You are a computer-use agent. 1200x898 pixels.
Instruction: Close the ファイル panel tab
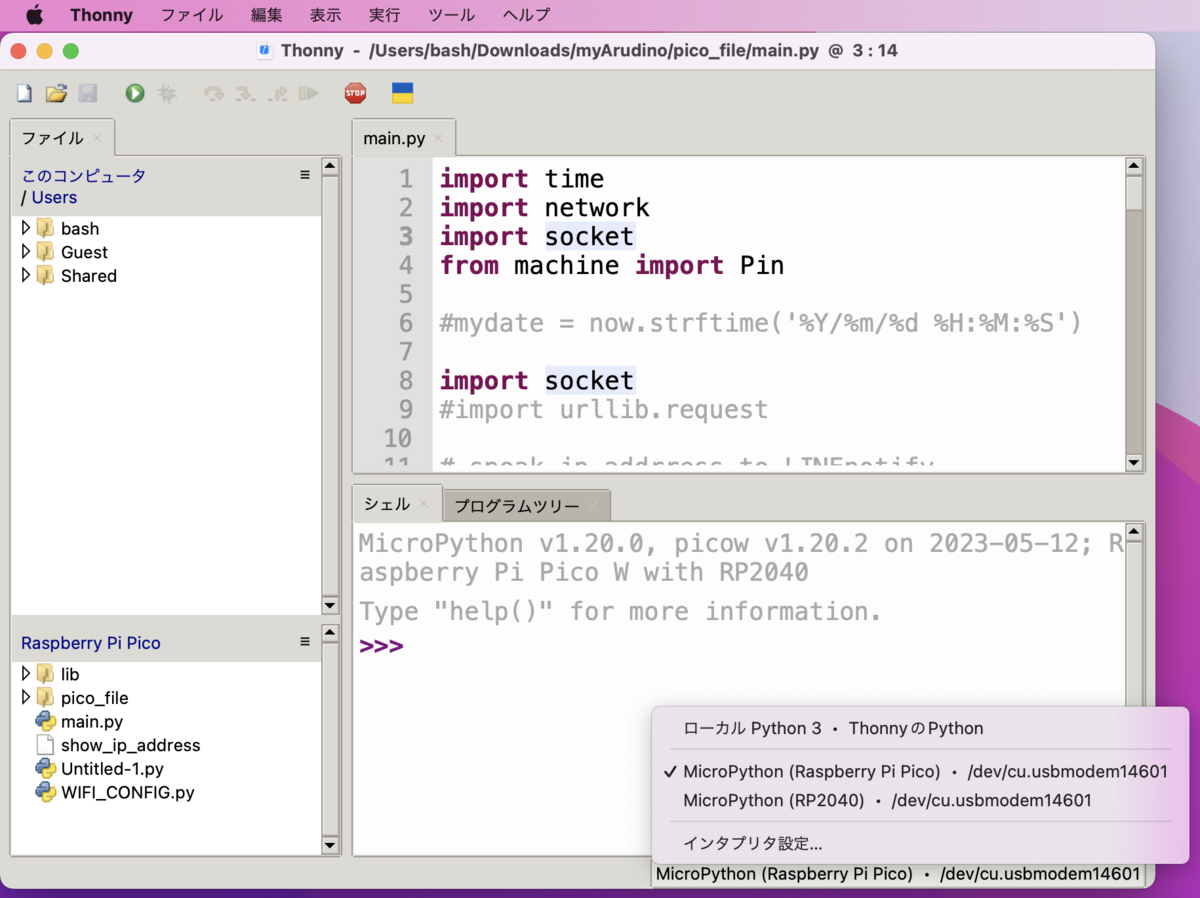tap(97, 138)
